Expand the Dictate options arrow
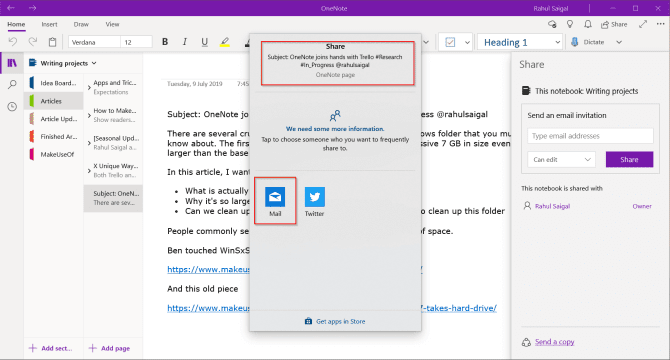 tap(619, 42)
